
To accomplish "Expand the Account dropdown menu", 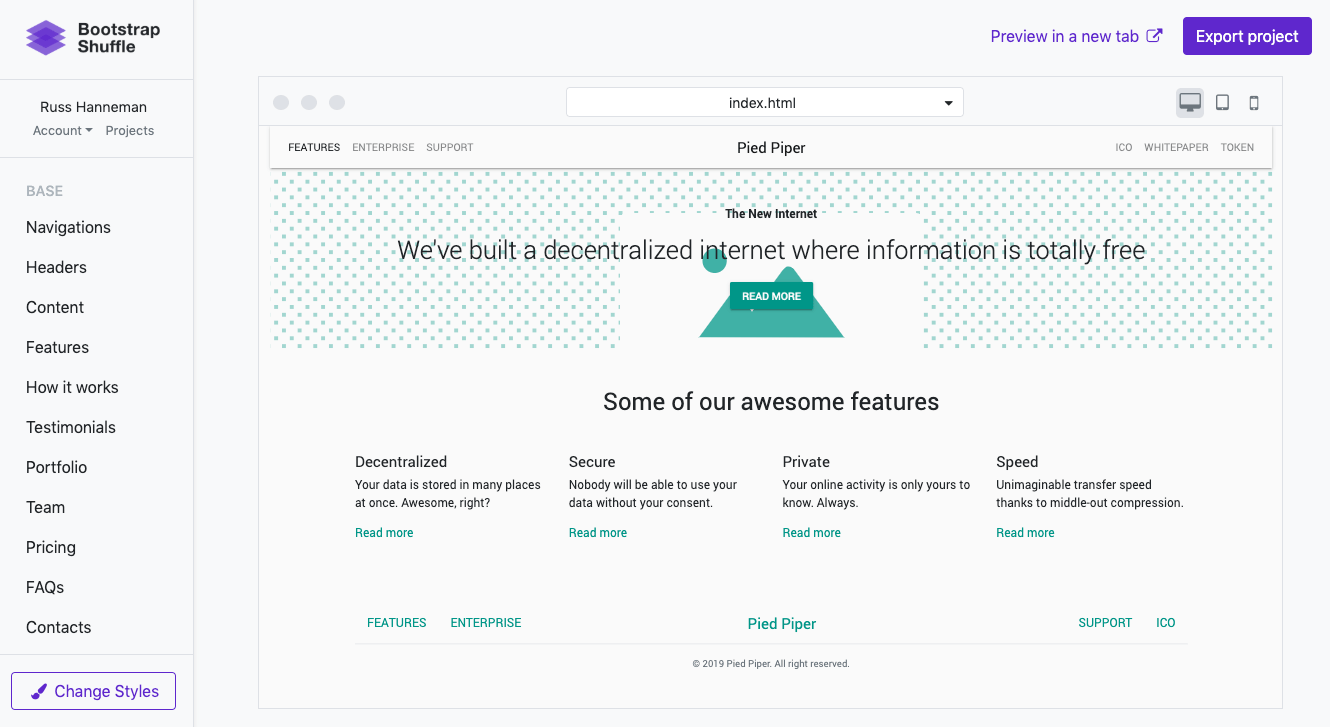I will point(62,131).
